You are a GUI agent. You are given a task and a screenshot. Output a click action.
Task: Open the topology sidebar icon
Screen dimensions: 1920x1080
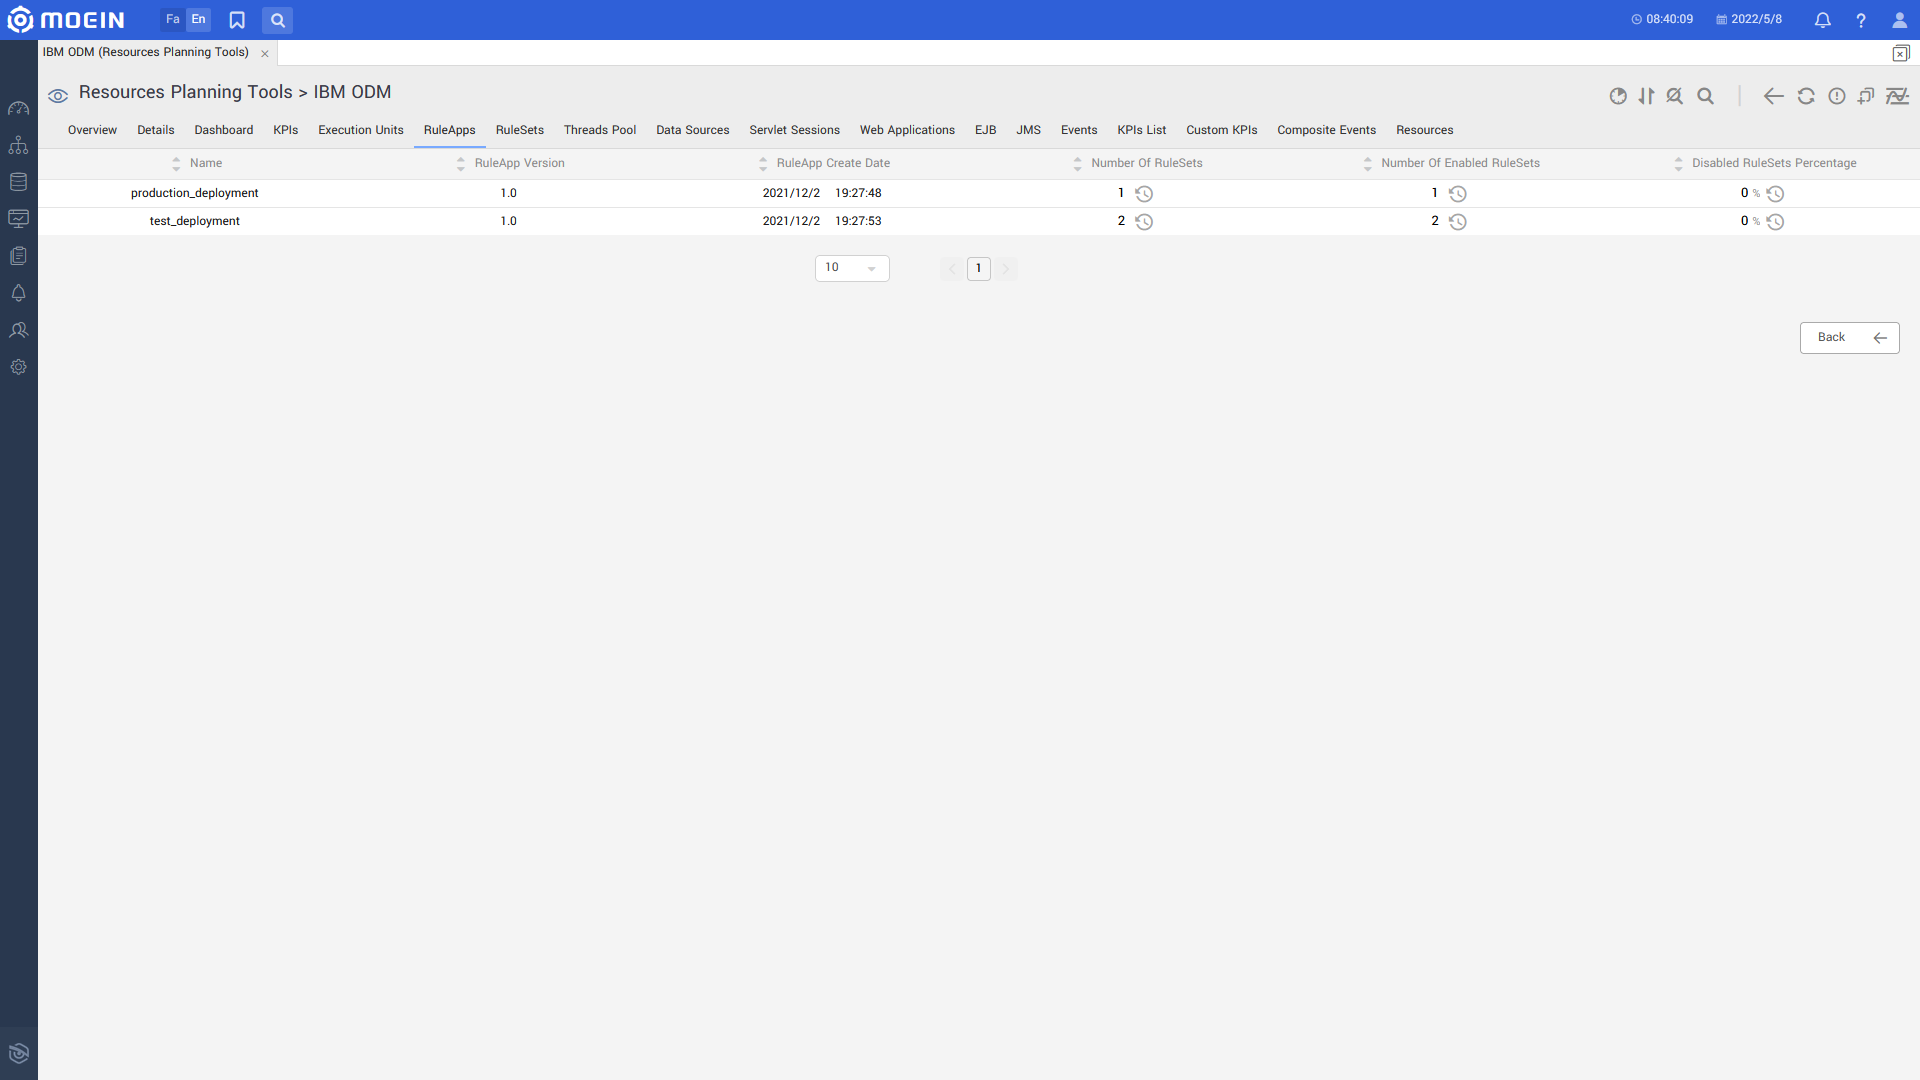[x=18, y=145]
